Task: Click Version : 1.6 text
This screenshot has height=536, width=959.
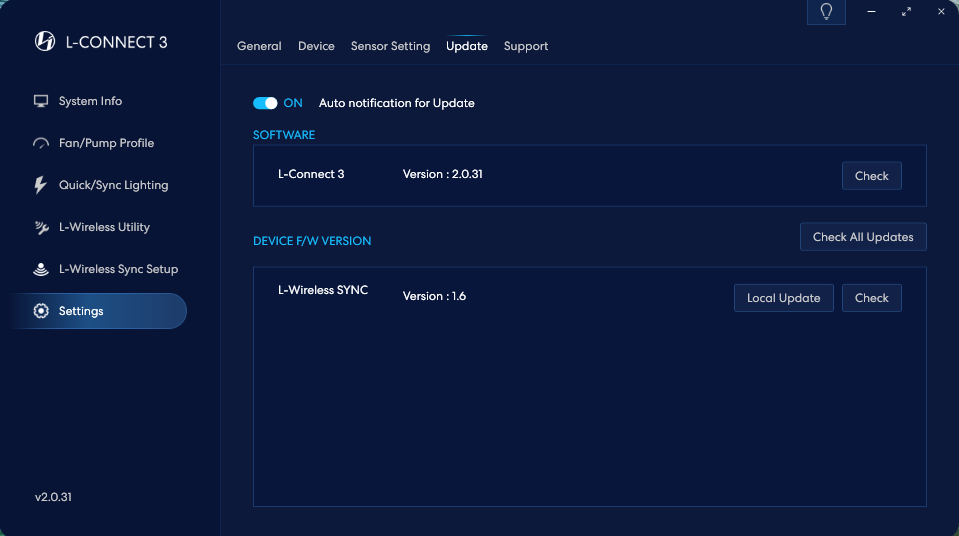Action: tap(434, 296)
